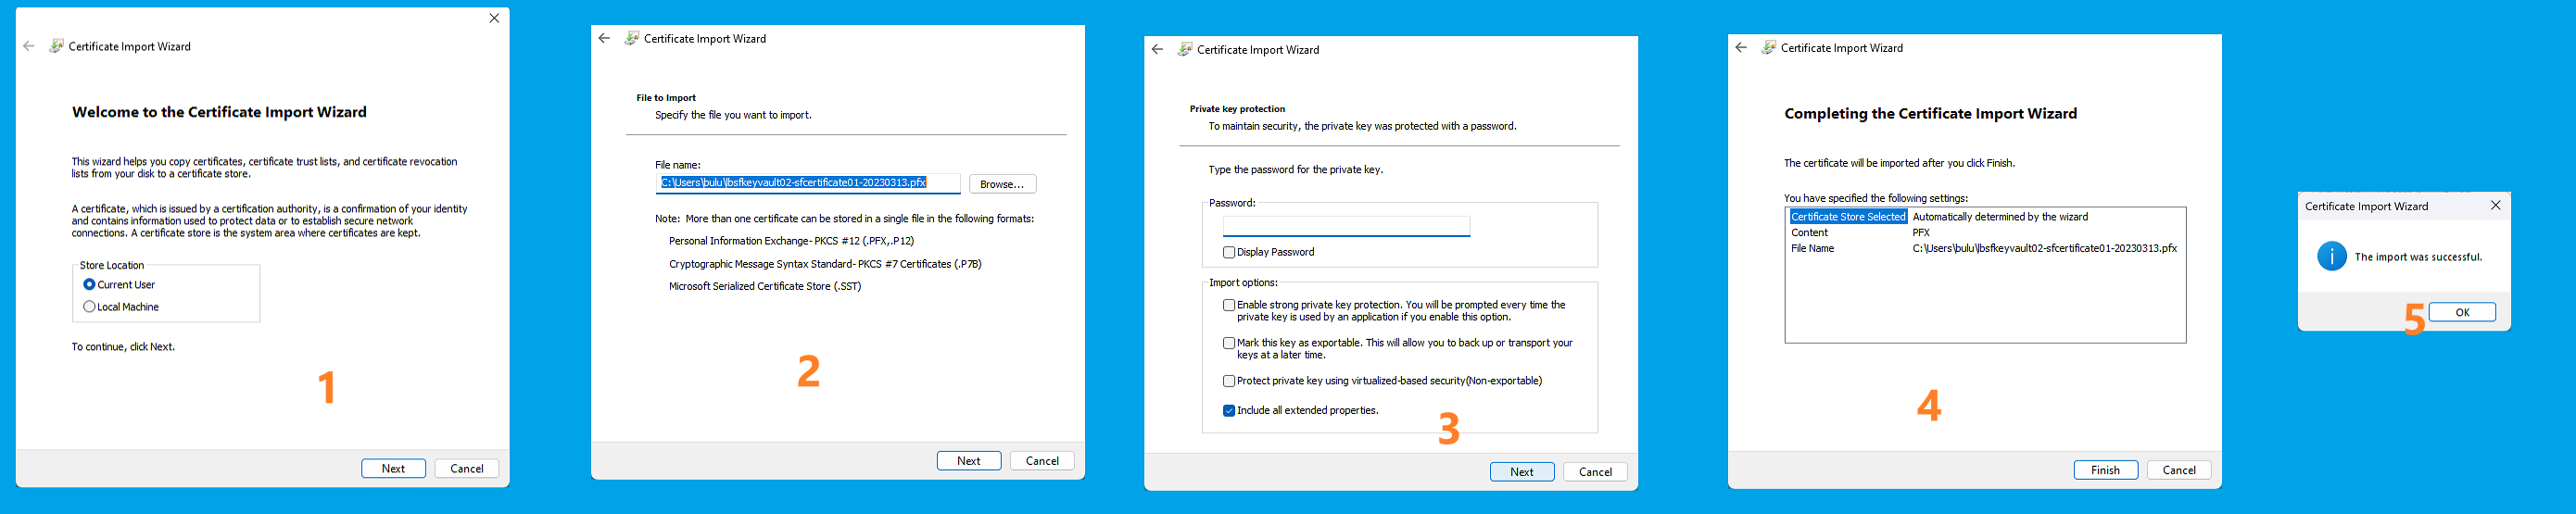Select the Local Machine store location

click(90, 307)
